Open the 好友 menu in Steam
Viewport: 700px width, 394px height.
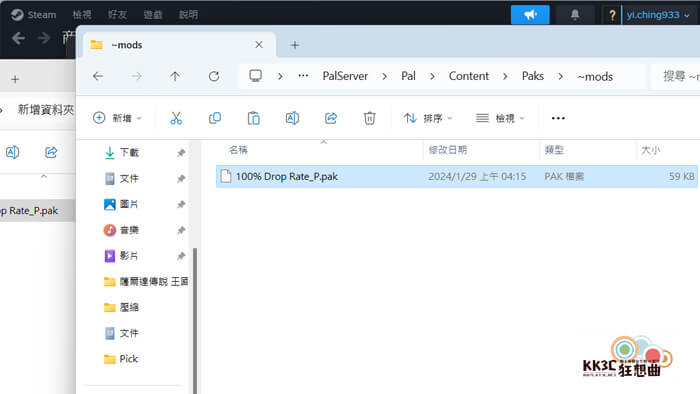click(x=117, y=15)
